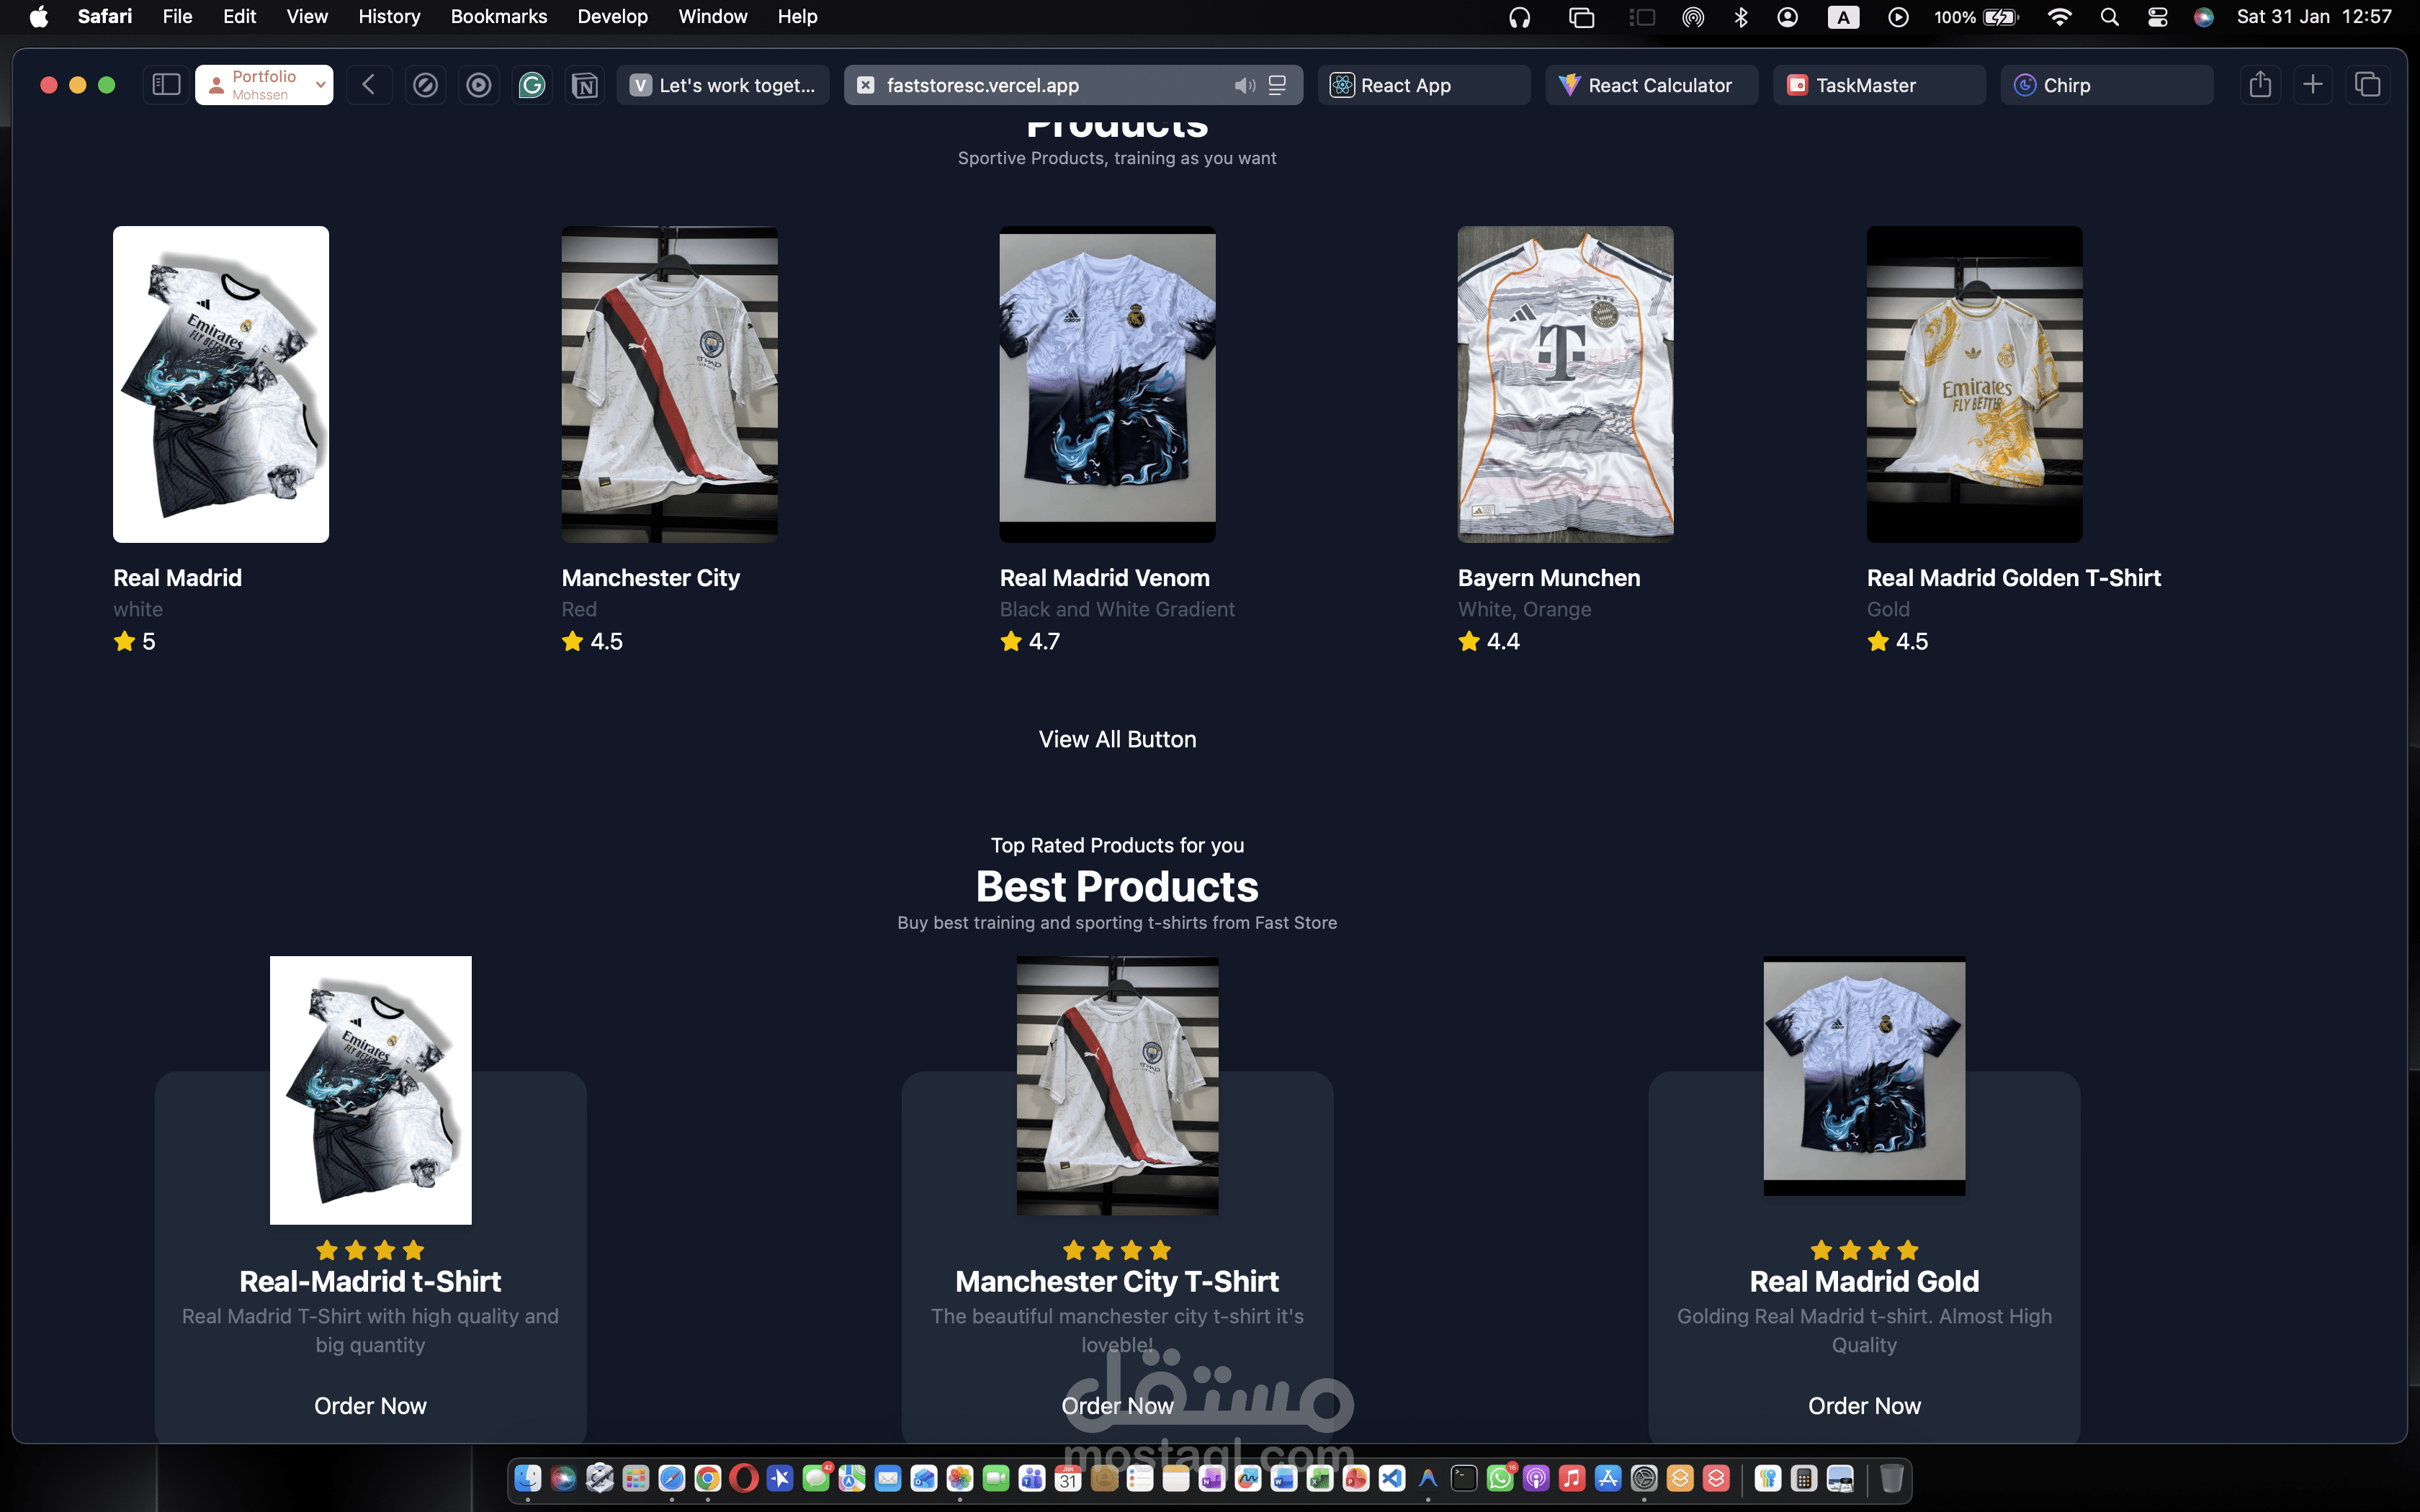
Task: Open Spotlight search from the menu bar
Action: click(x=2110, y=16)
